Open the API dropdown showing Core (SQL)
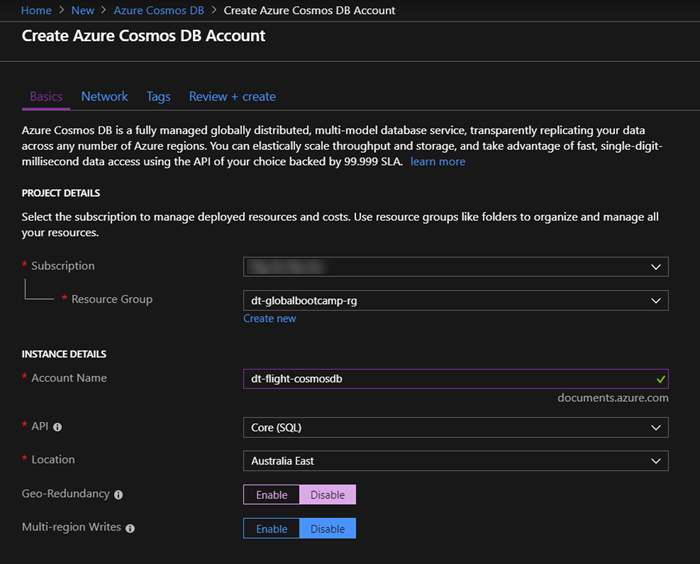Screen dimensions: 700x564 tap(456, 427)
